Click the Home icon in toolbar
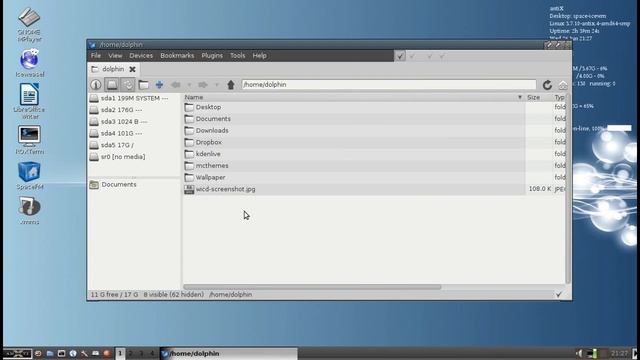The image size is (640, 360). 563,85
